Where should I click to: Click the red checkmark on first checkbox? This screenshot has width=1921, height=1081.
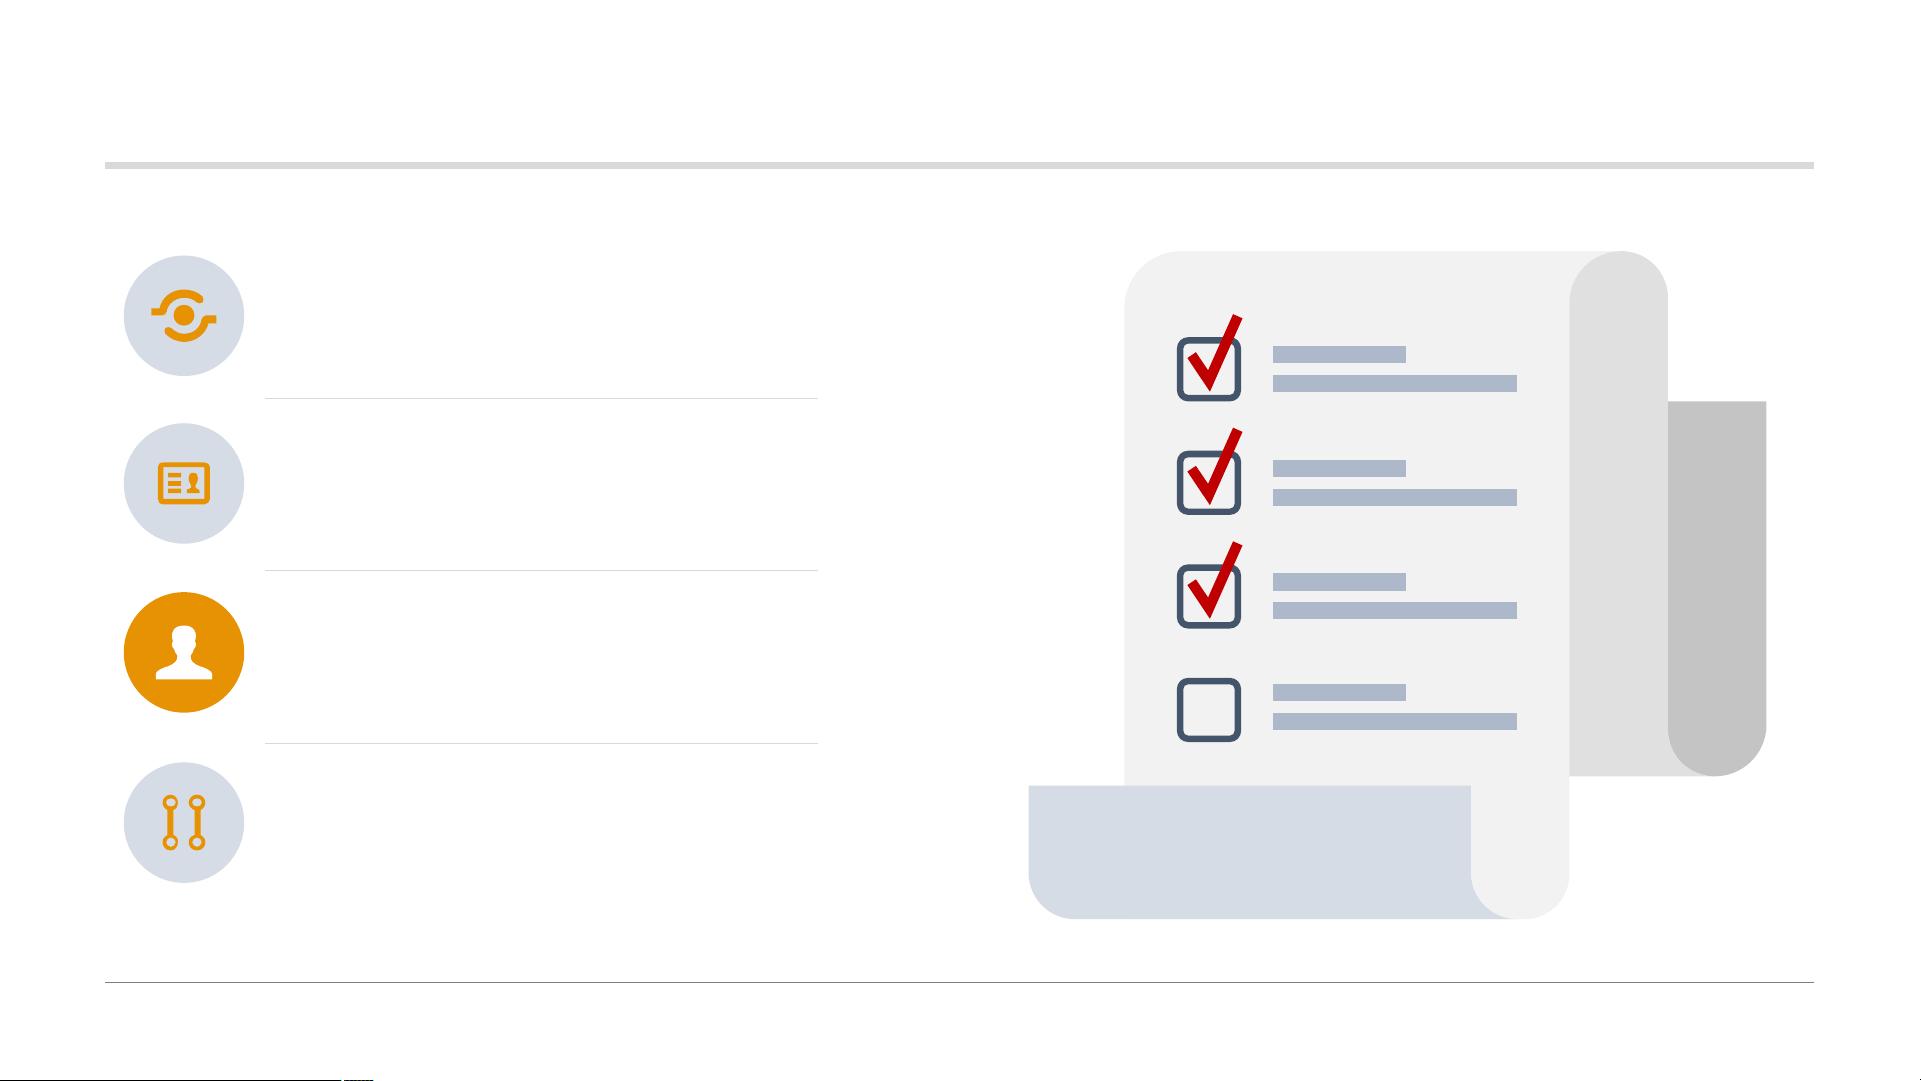[1214, 353]
